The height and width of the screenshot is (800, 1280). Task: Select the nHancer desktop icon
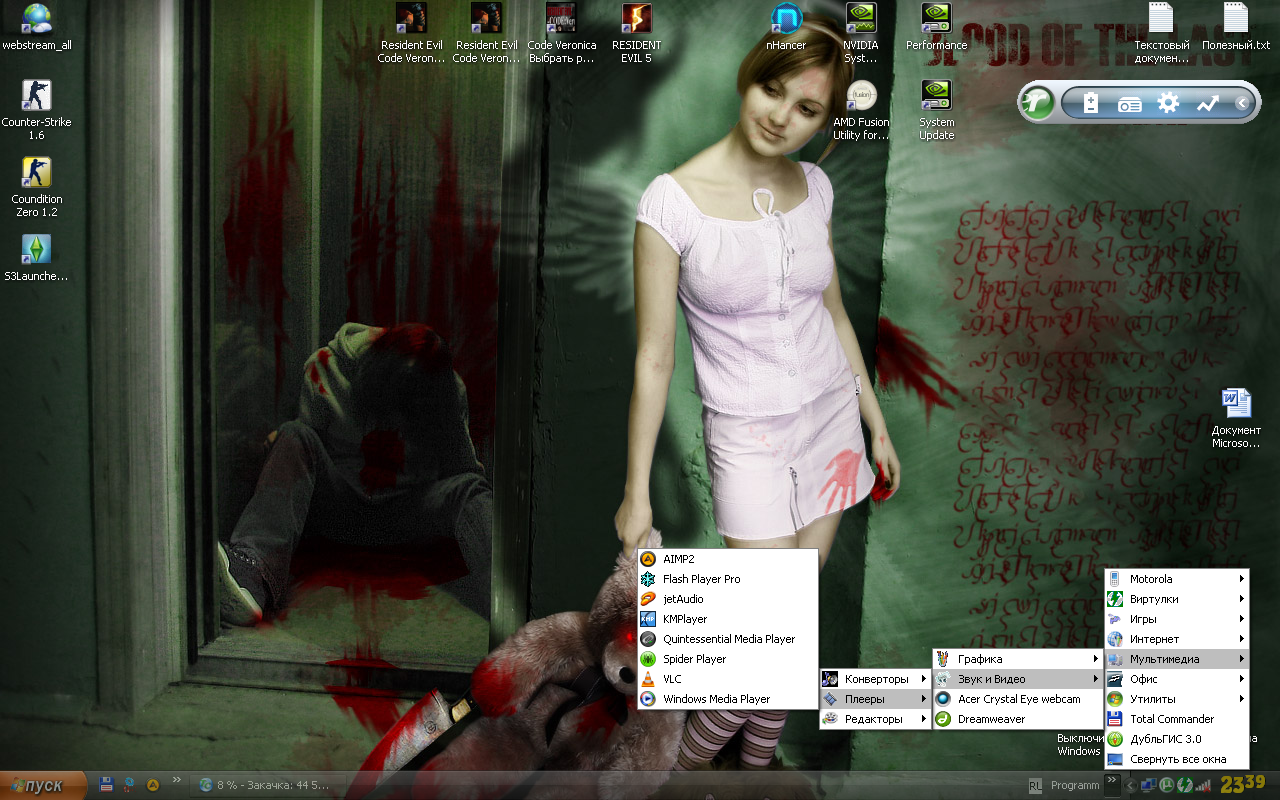coord(786,27)
